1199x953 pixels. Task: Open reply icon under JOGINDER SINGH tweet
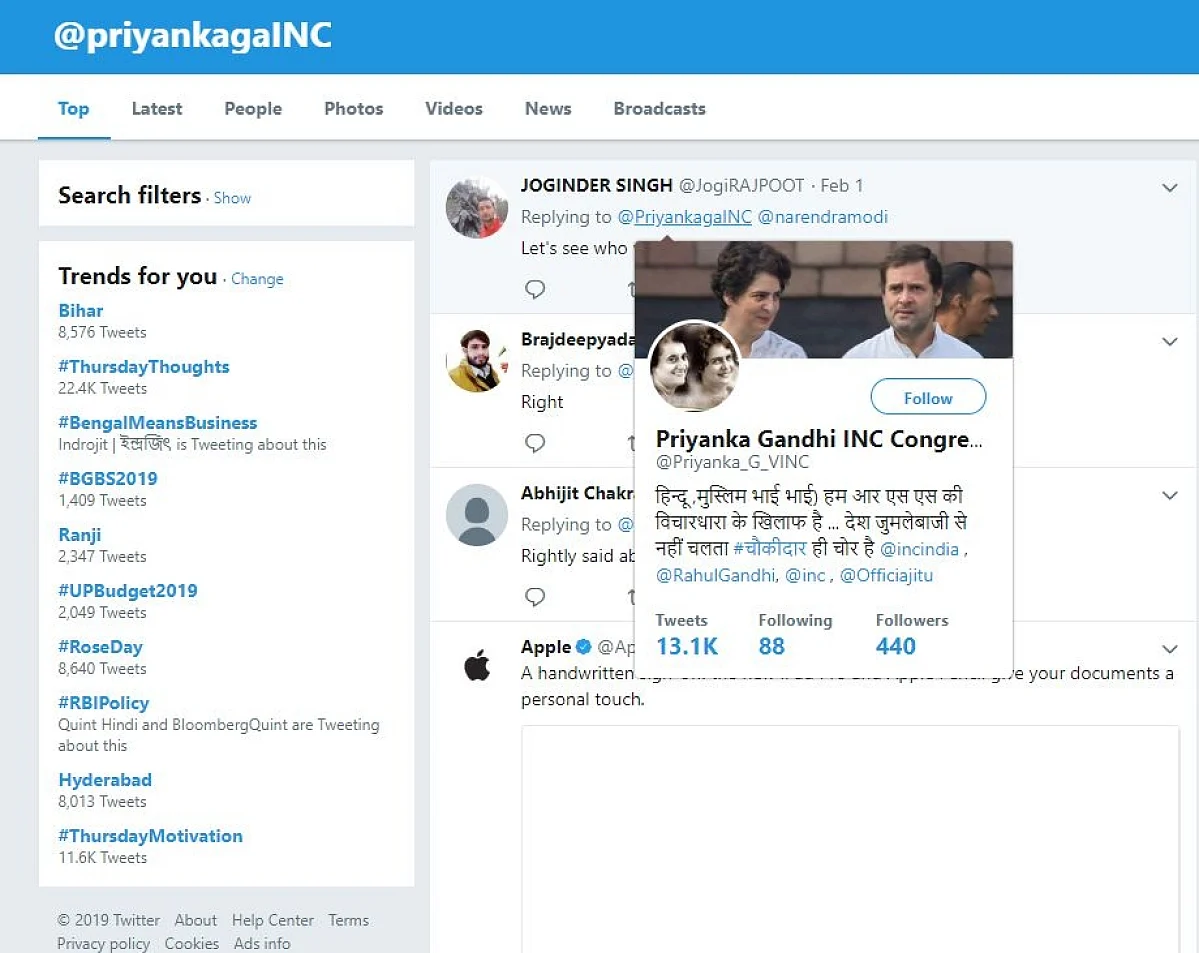coord(535,289)
